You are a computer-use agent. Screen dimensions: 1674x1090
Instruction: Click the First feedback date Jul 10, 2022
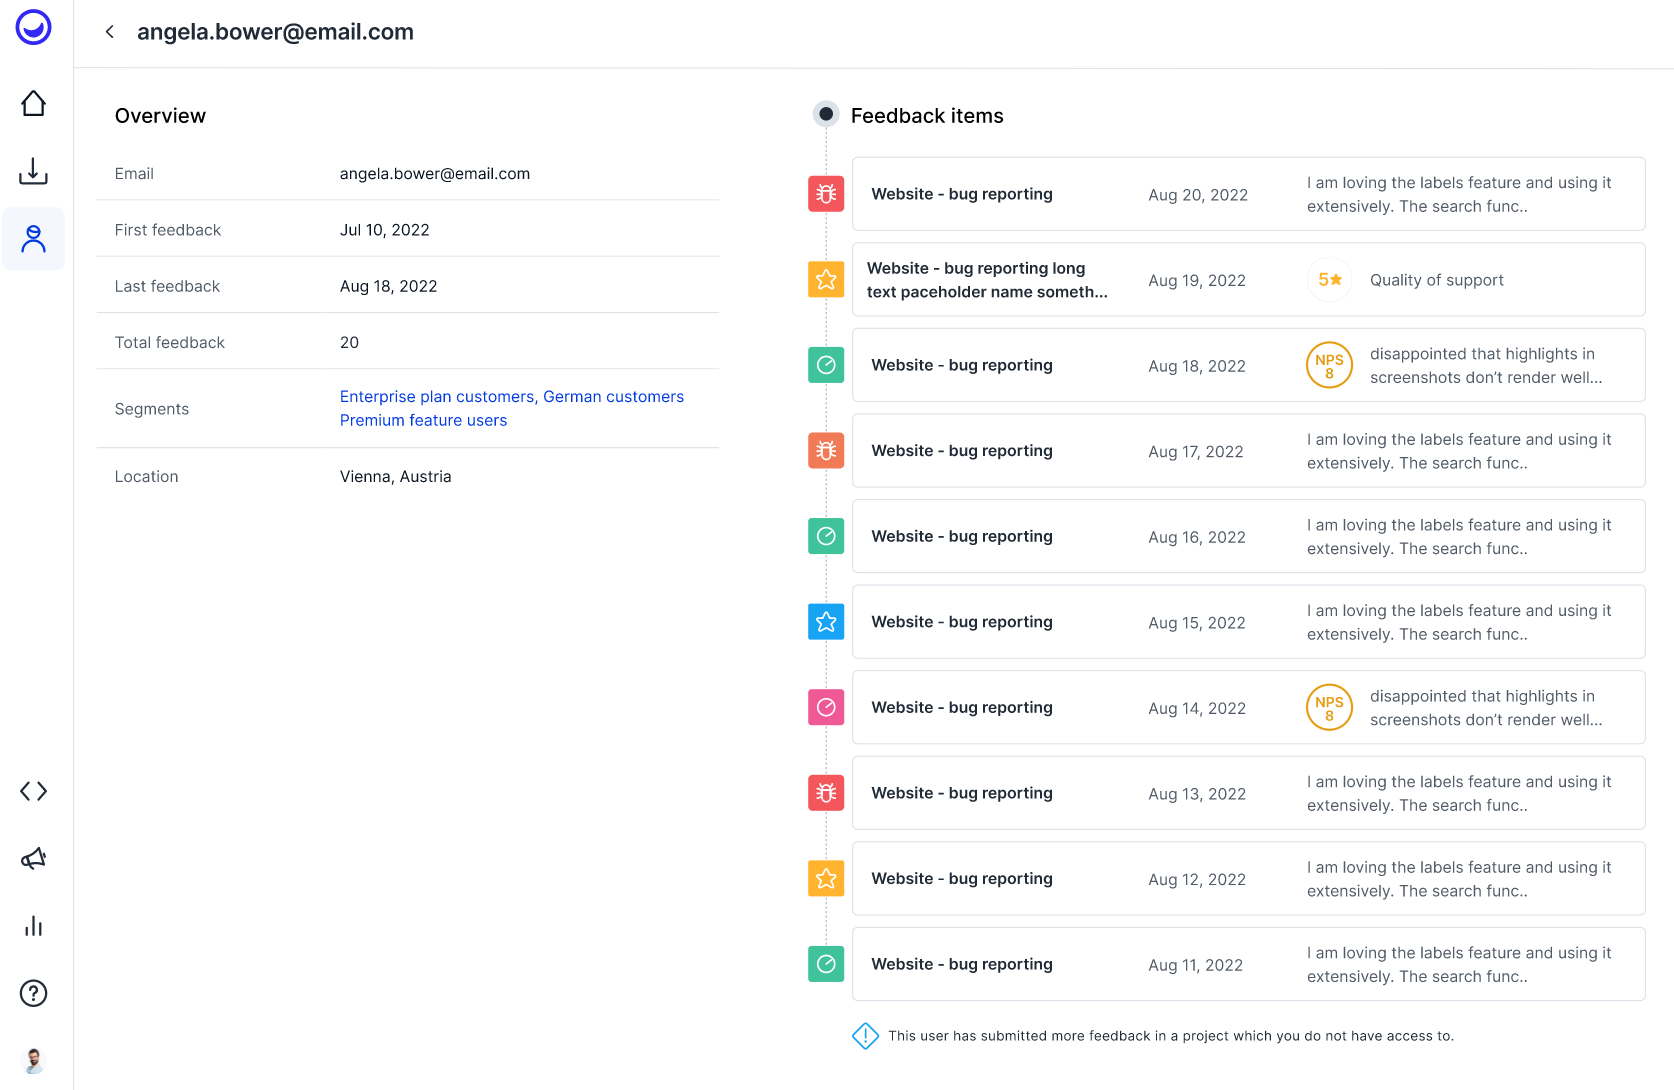pos(385,230)
